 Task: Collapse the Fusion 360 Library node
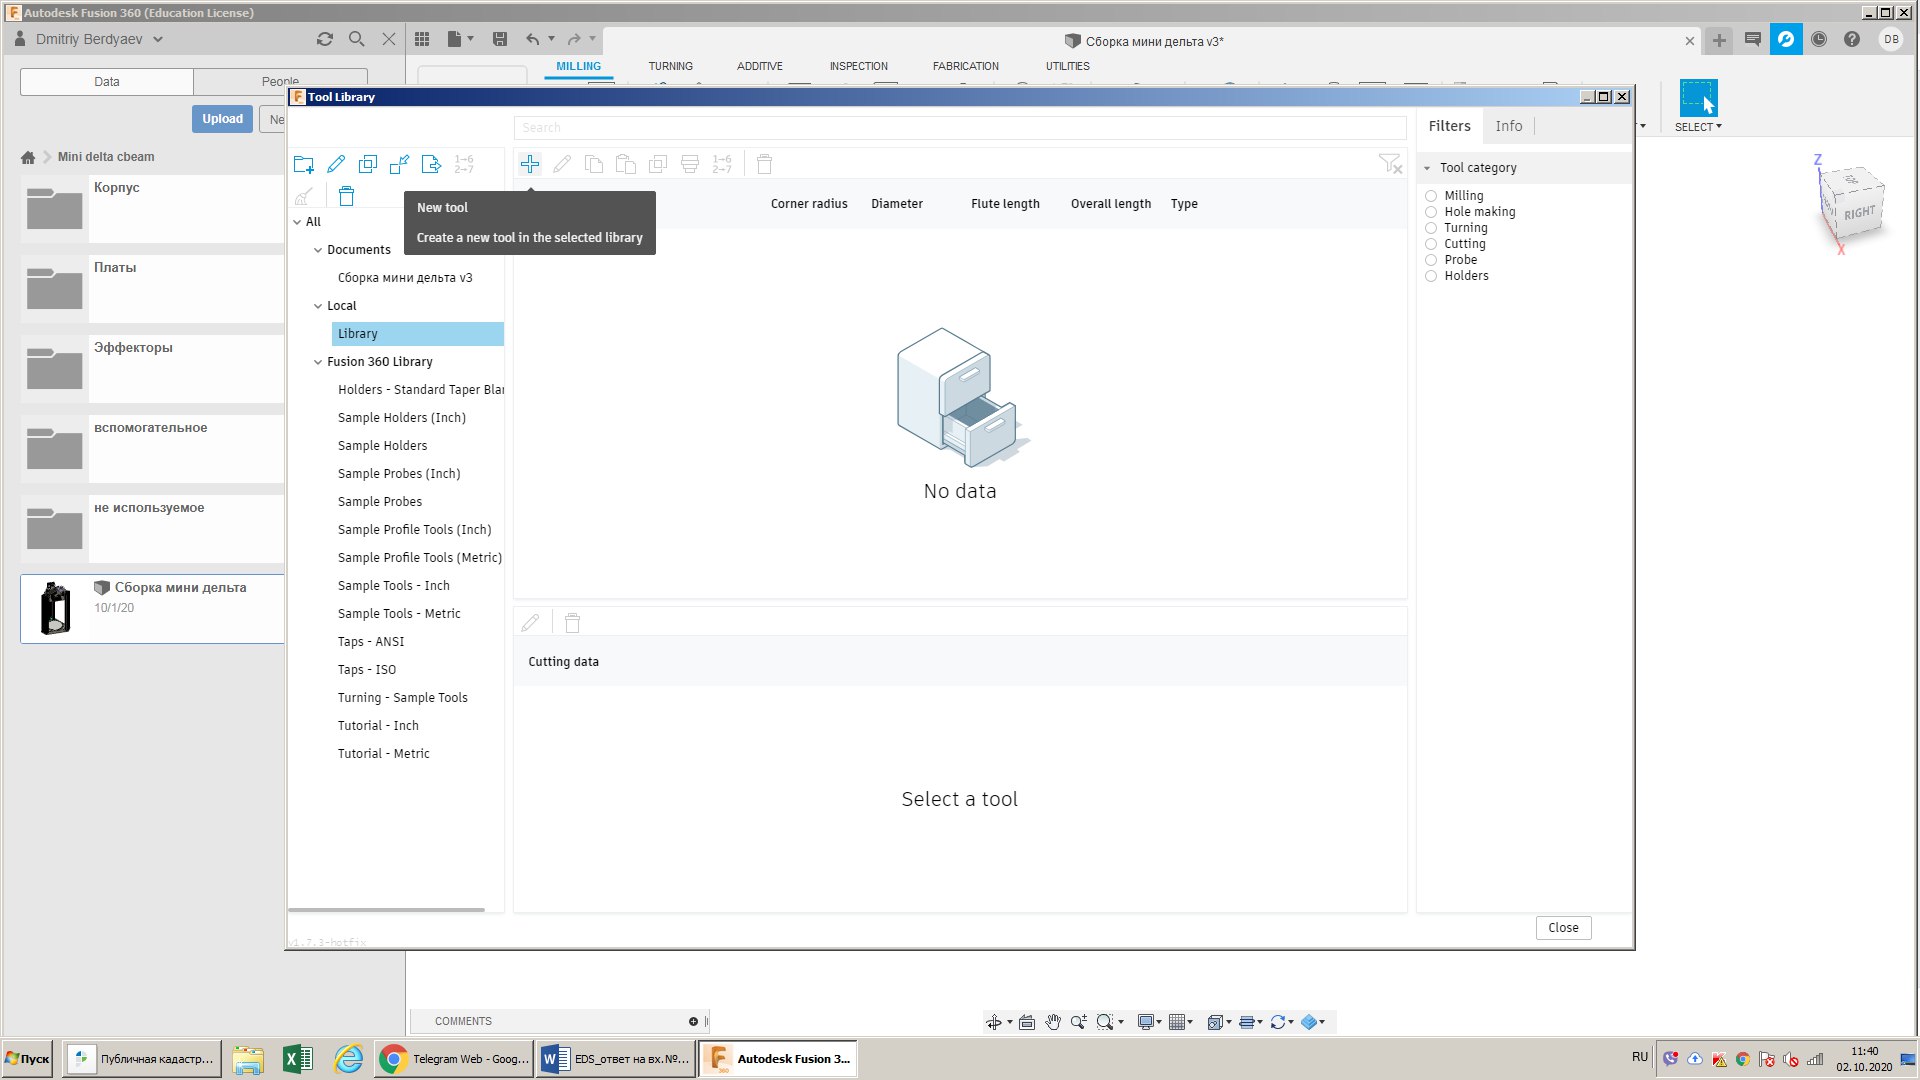click(318, 362)
